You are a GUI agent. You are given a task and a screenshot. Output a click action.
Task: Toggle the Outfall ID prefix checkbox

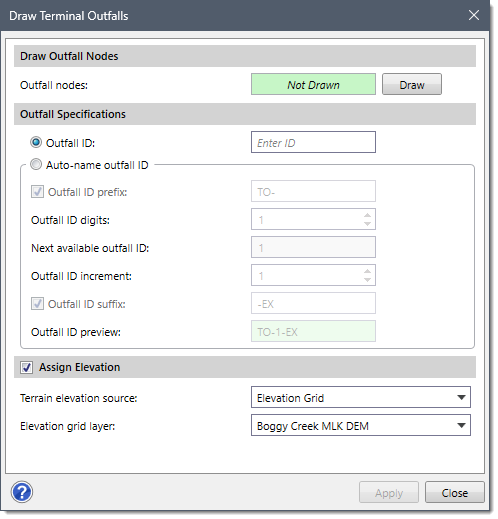(37, 192)
